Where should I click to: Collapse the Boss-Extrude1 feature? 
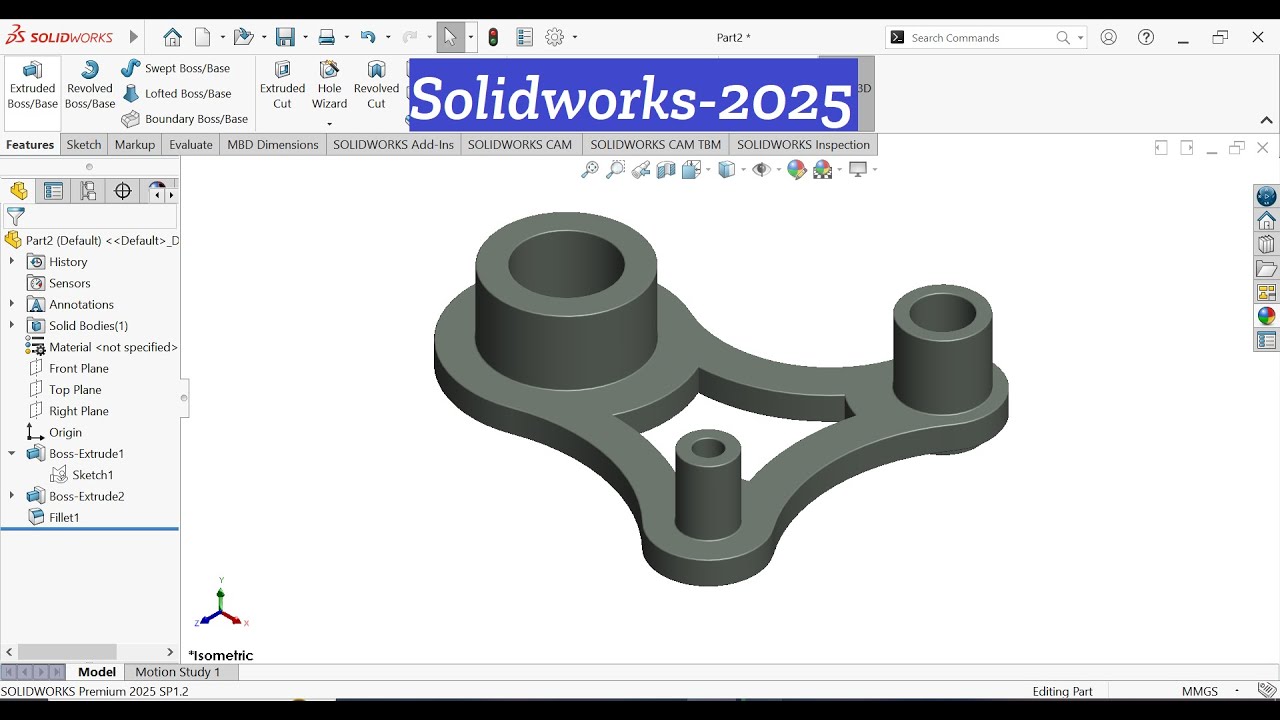point(12,453)
